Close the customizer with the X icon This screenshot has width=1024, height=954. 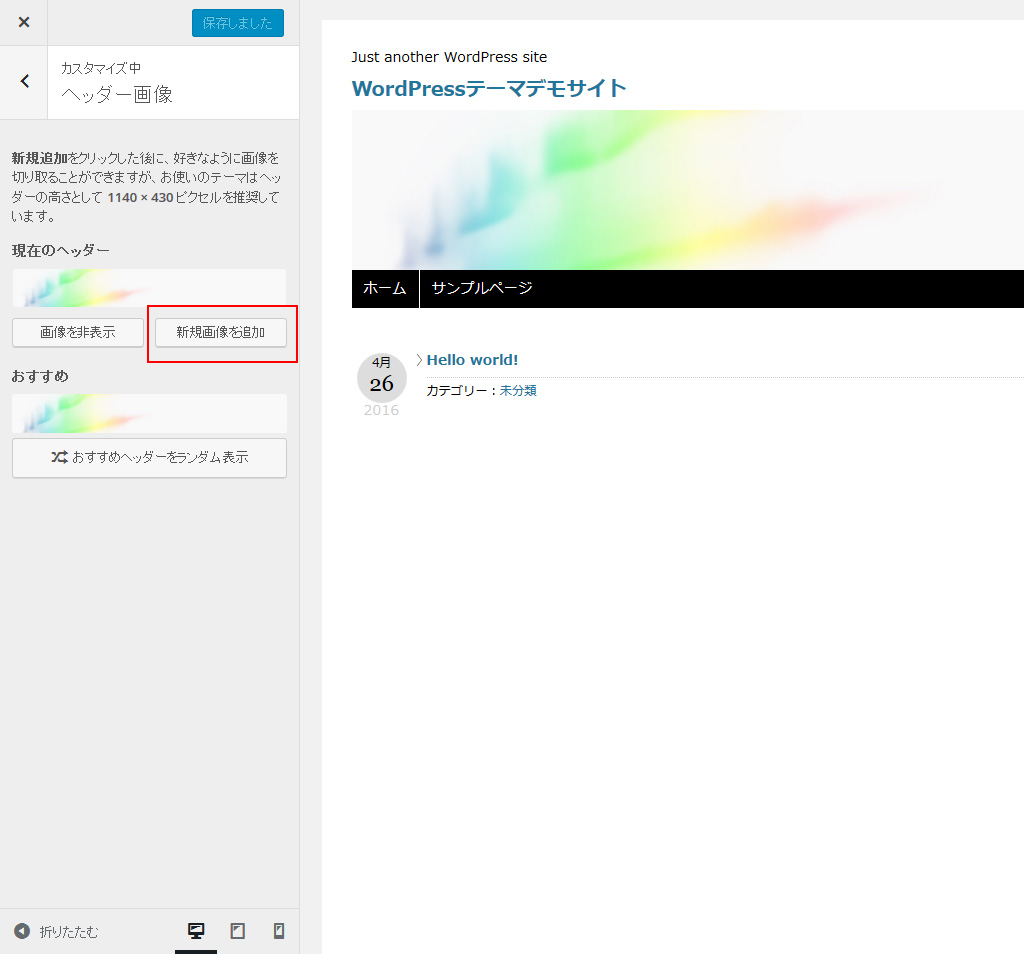24,22
